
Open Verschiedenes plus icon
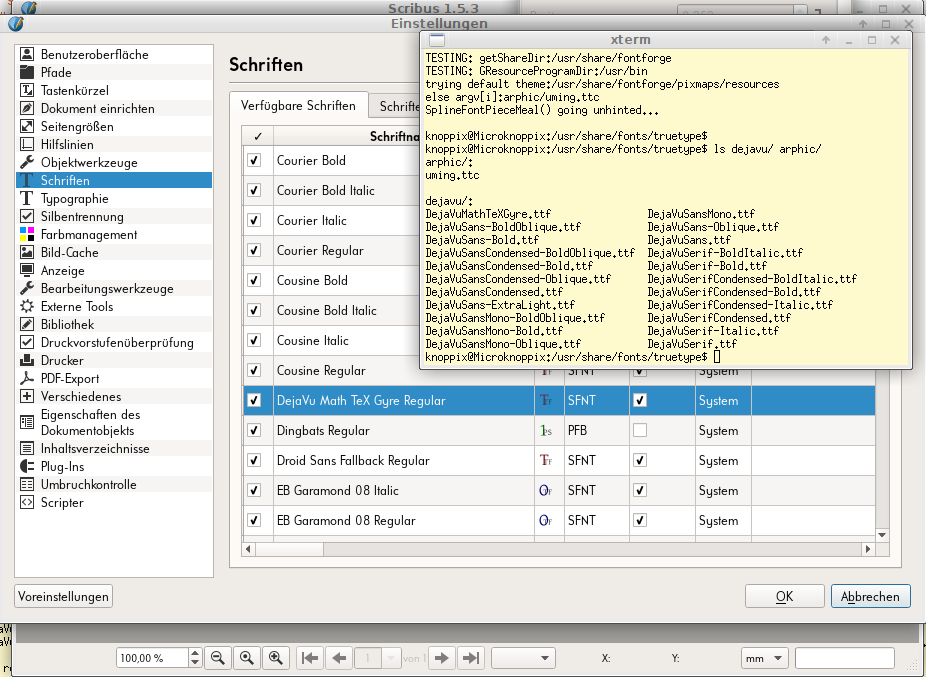click(27, 396)
